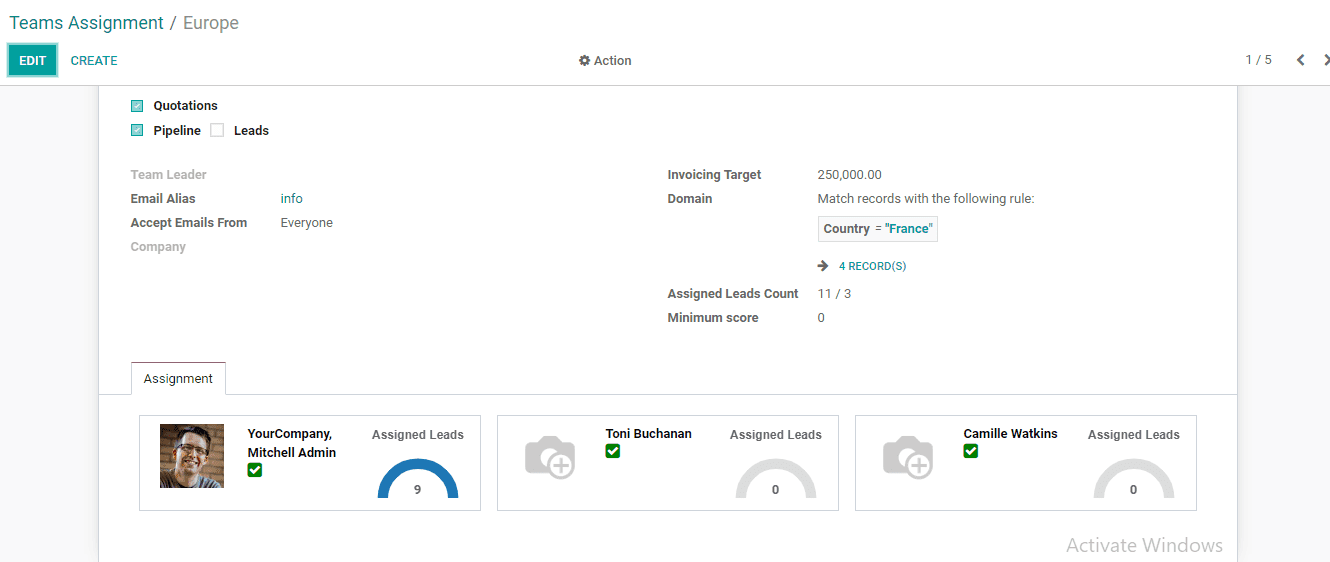Click Toni Buchanan's assigned leads gauge
The width and height of the screenshot is (1330, 562).
(776, 478)
